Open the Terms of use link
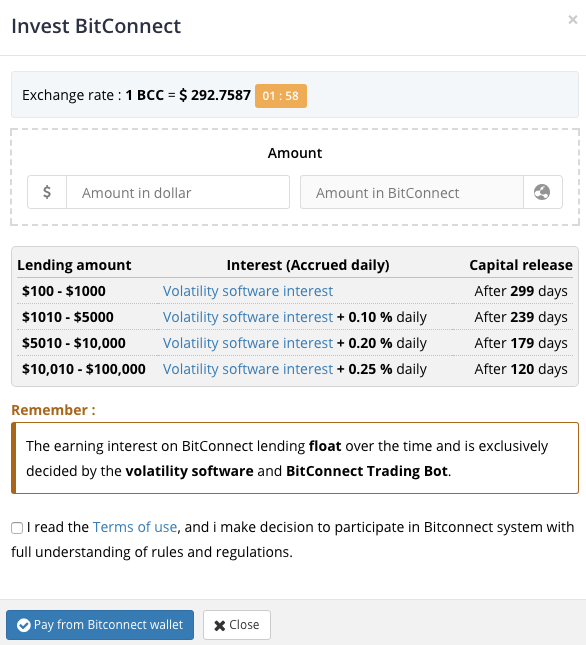 (x=135, y=527)
